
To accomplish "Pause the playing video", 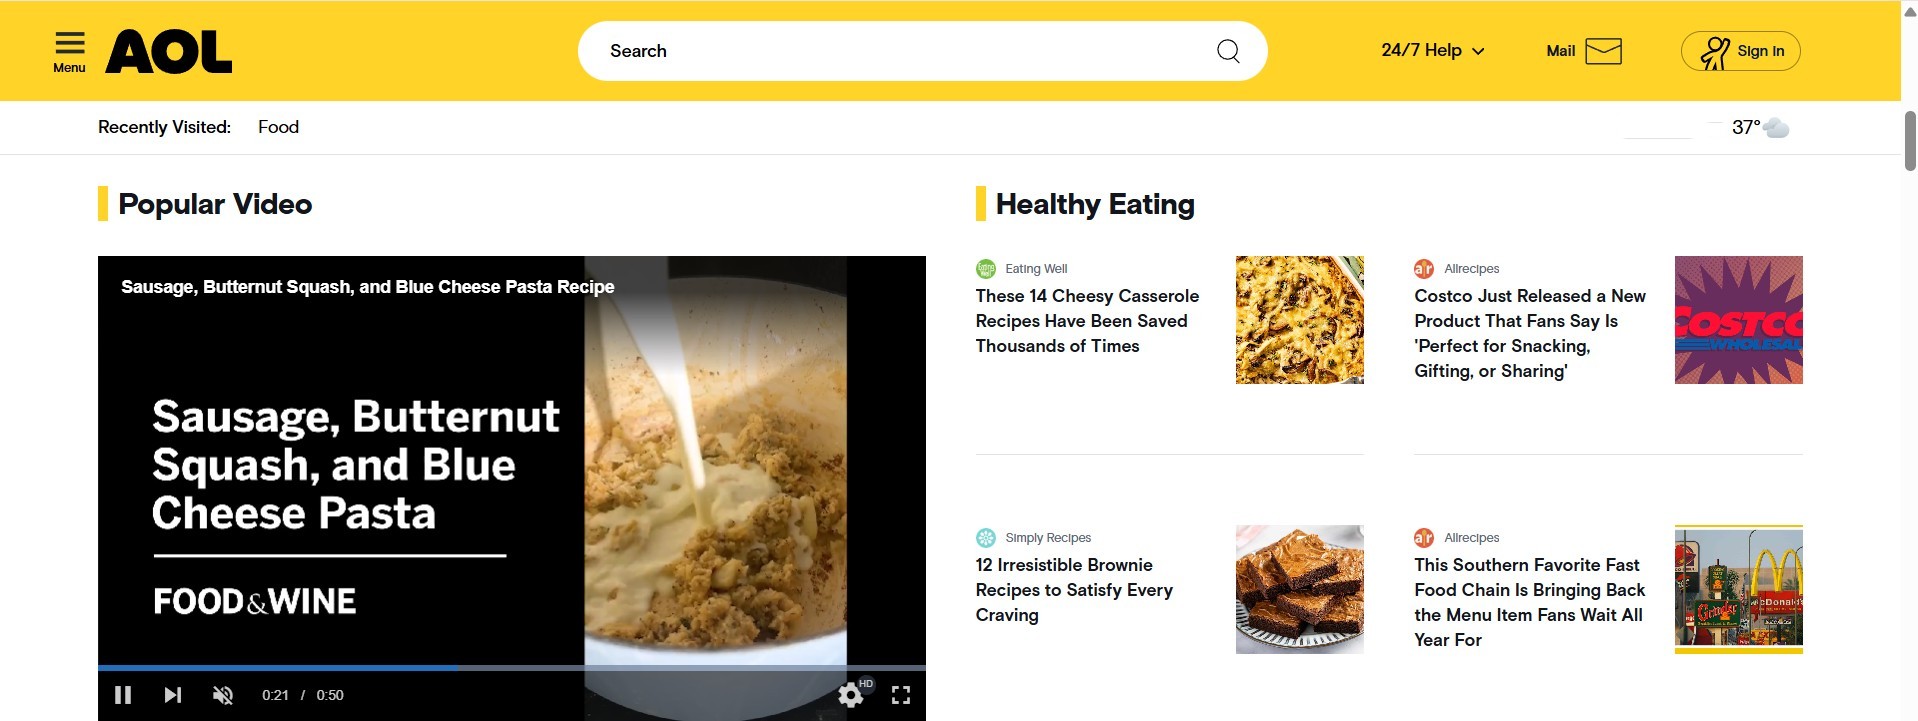I will [123, 695].
